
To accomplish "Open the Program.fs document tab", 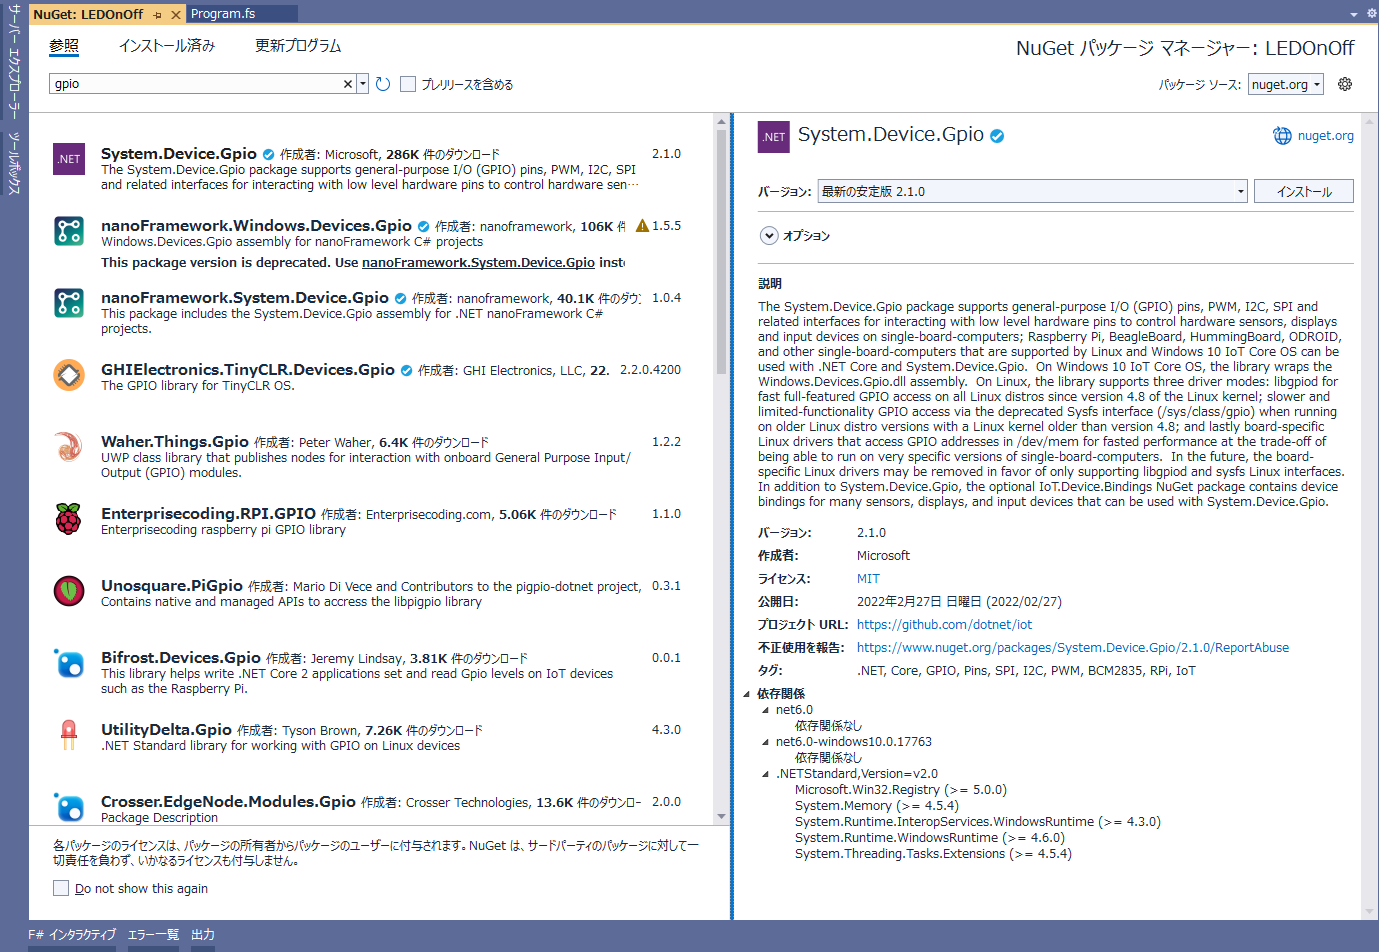I will [x=223, y=14].
